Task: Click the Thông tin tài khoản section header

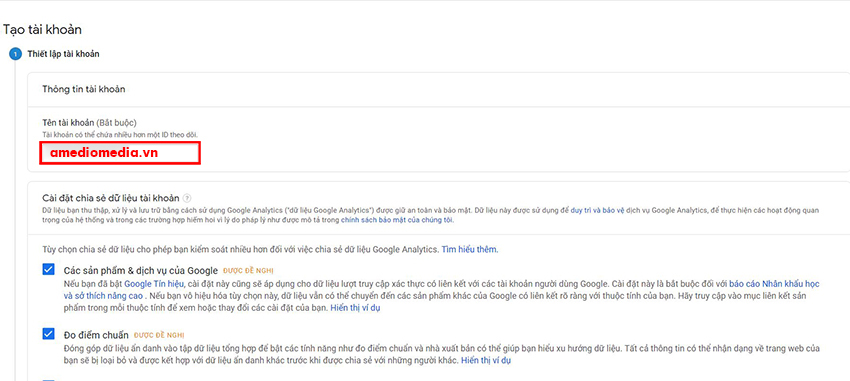Action: [x=83, y=89]
